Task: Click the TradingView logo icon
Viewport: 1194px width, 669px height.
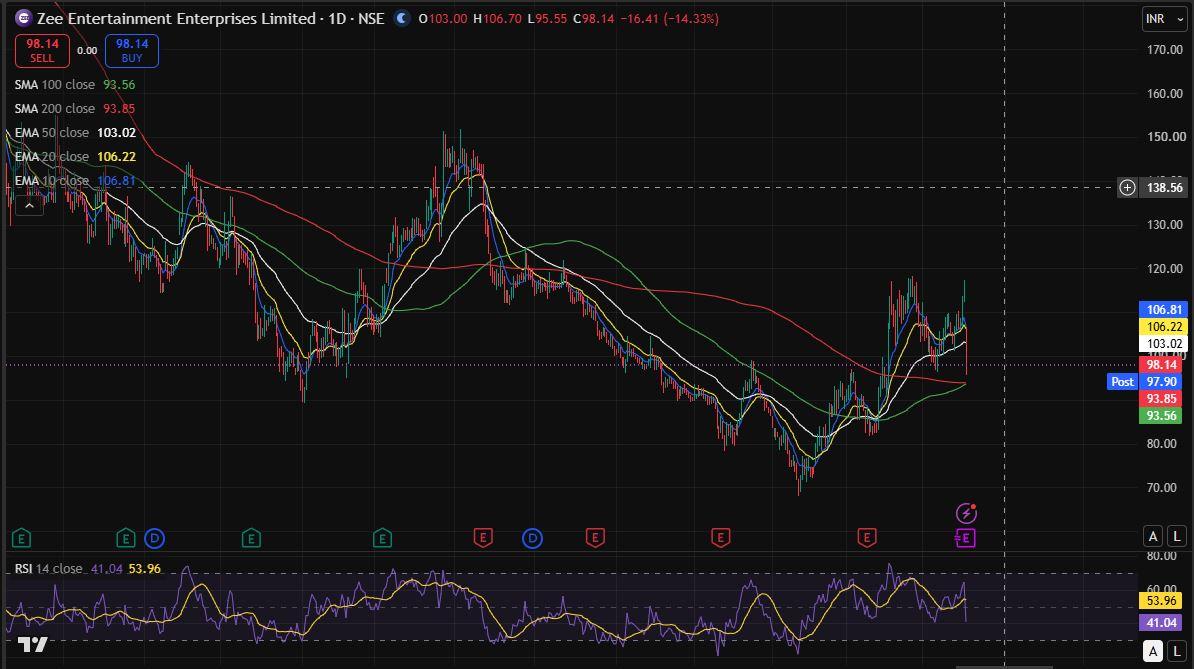Action: click(33, 645)
